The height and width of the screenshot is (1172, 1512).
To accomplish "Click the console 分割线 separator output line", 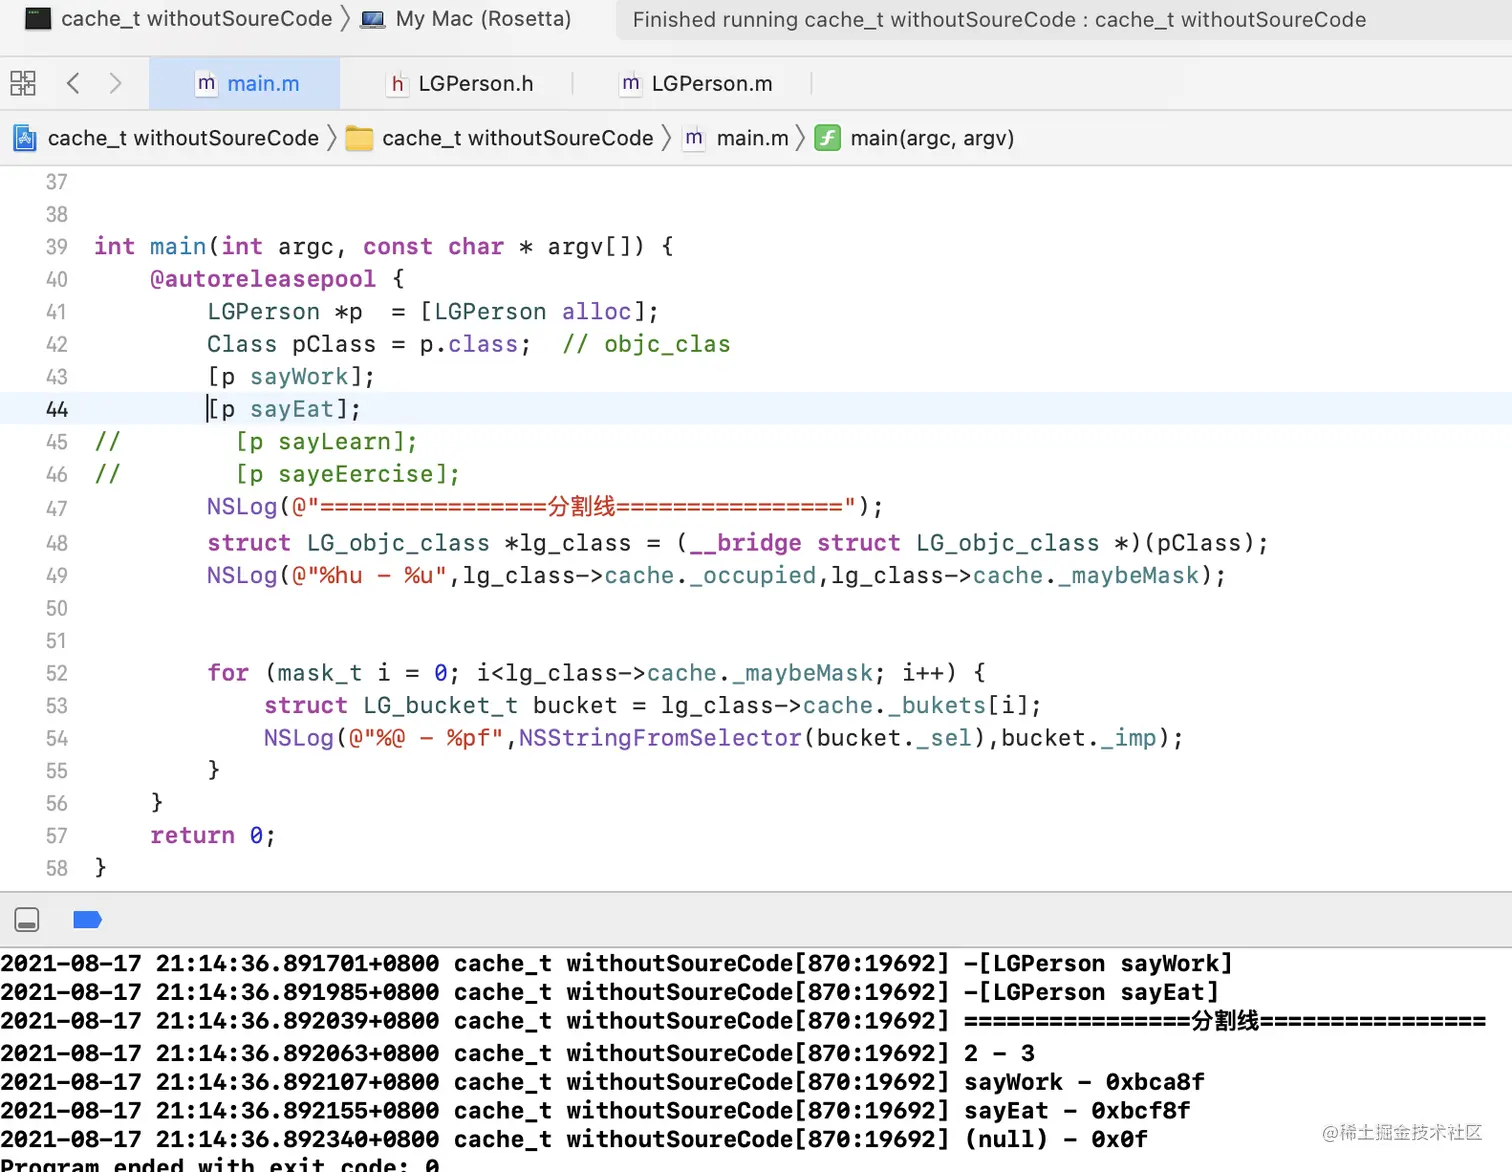I will point(1225,1021).
